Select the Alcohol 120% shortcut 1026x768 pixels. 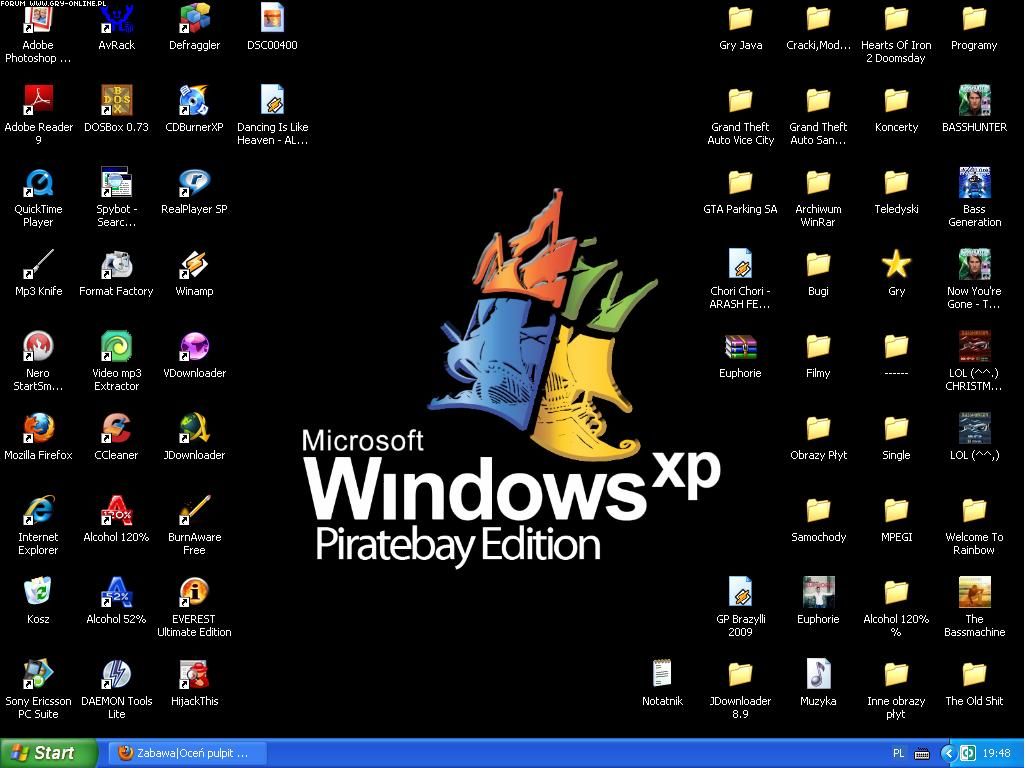coord(116,510)
